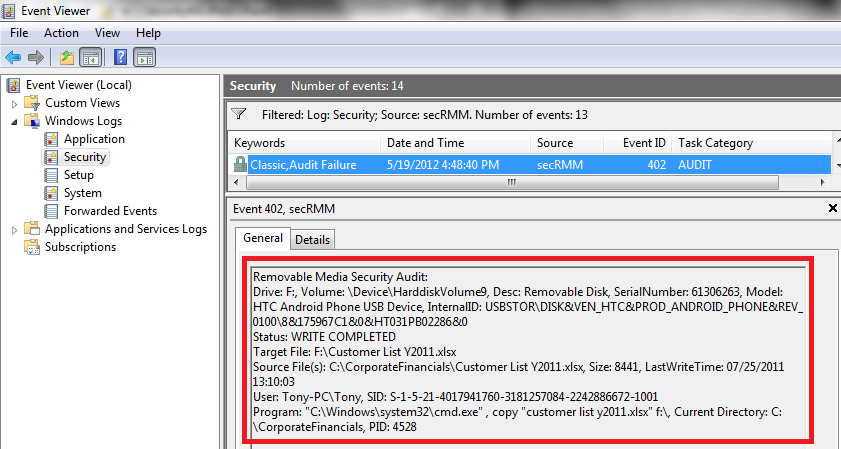
Task: Select the Windows Logs tree item
Action: 83,121
